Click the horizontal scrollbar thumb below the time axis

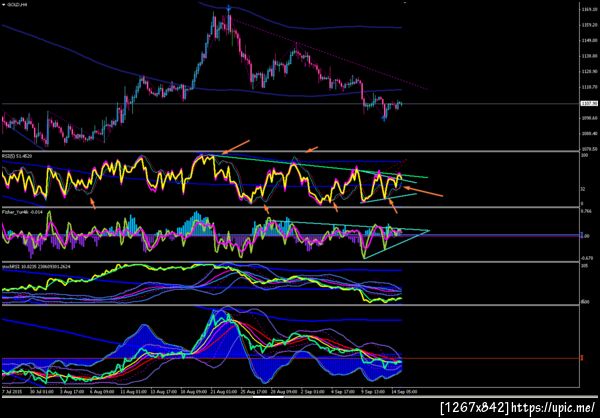click(x=266, y=397)
